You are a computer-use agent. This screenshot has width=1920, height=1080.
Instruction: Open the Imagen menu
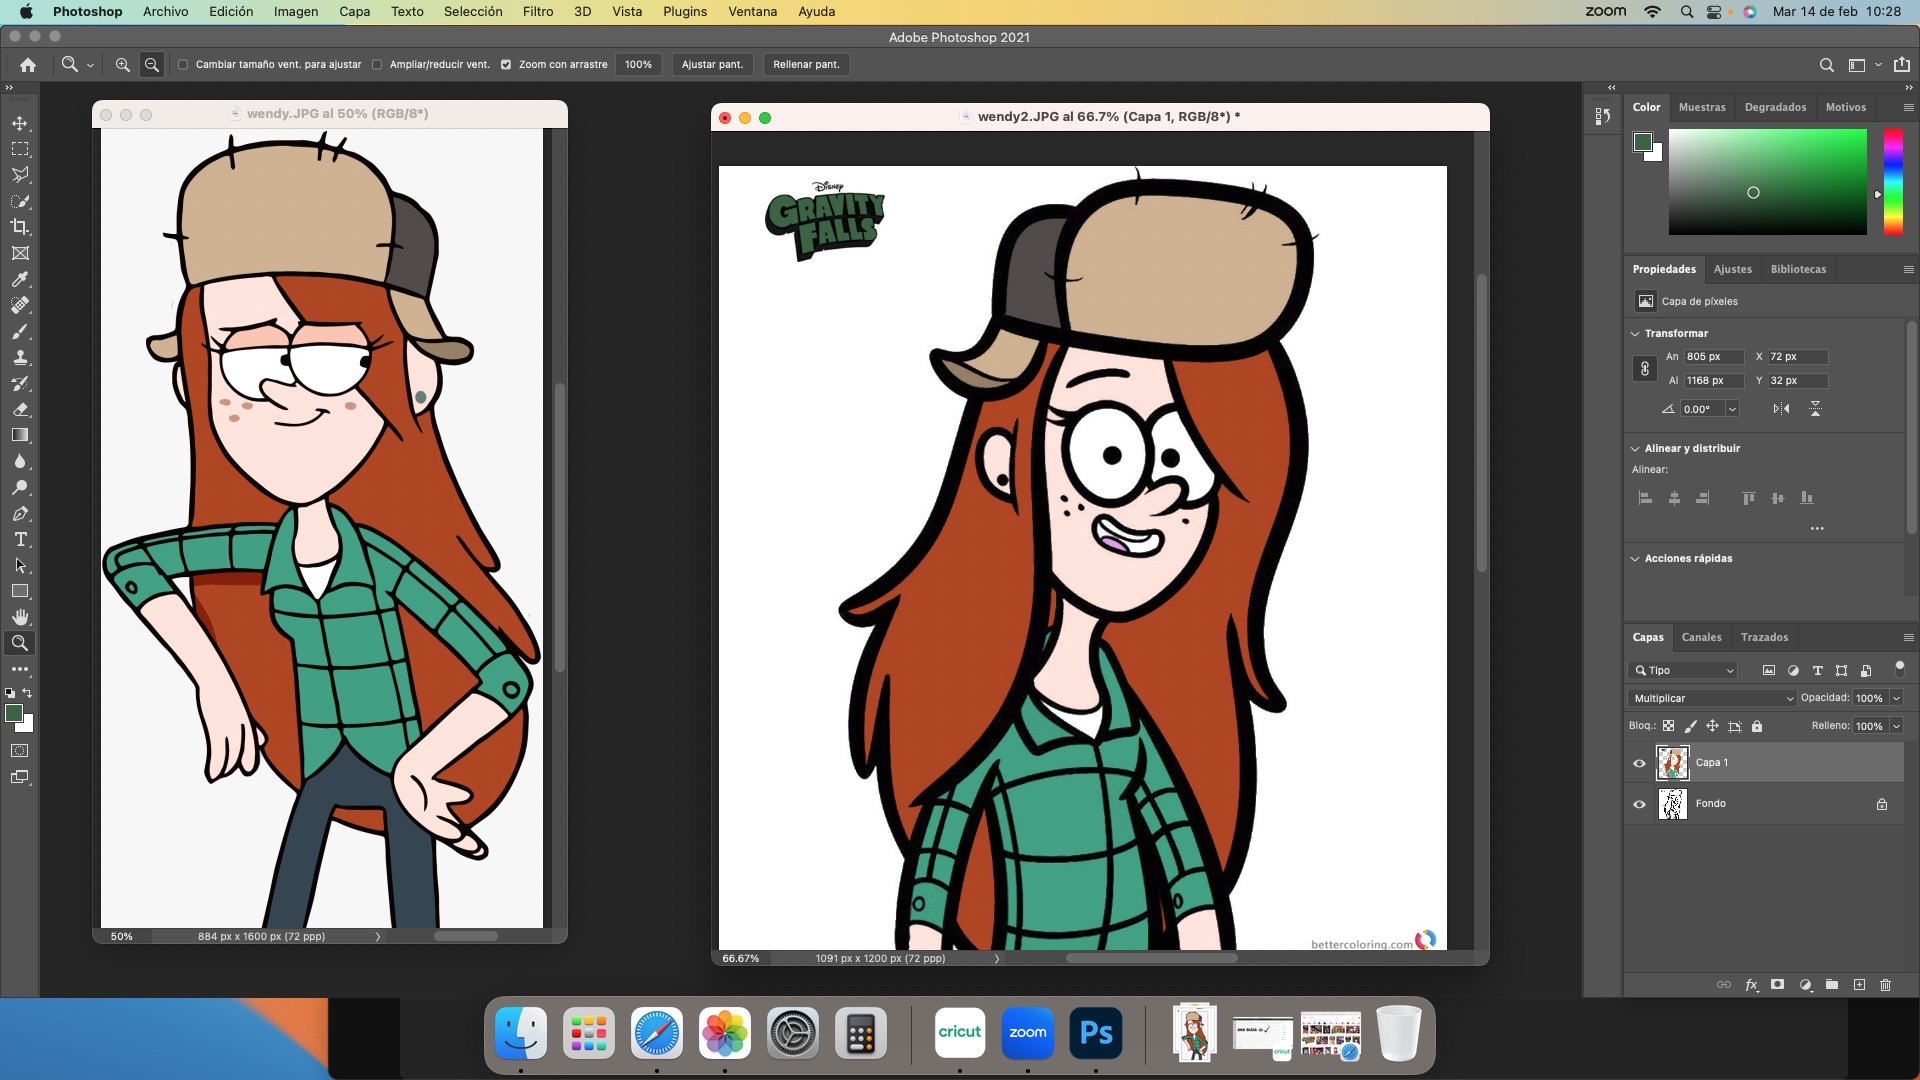pyautogui.click(x=296, y=11)
